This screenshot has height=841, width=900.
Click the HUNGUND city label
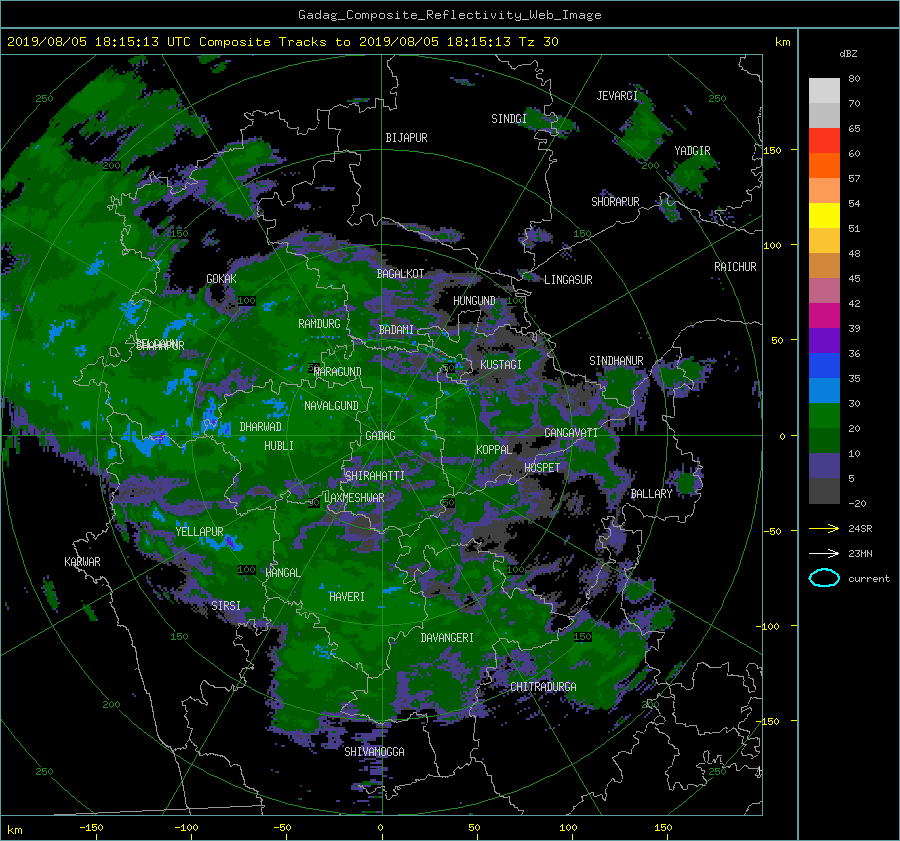click(474, 301)
